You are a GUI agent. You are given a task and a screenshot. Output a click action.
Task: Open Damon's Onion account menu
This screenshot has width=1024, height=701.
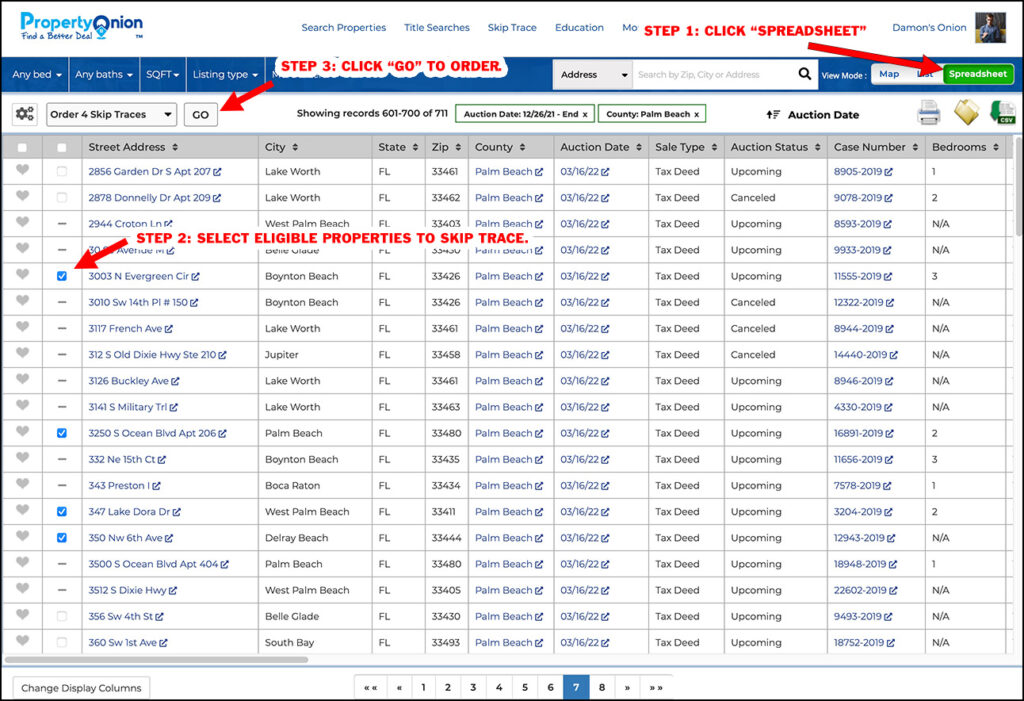point(929,27)
